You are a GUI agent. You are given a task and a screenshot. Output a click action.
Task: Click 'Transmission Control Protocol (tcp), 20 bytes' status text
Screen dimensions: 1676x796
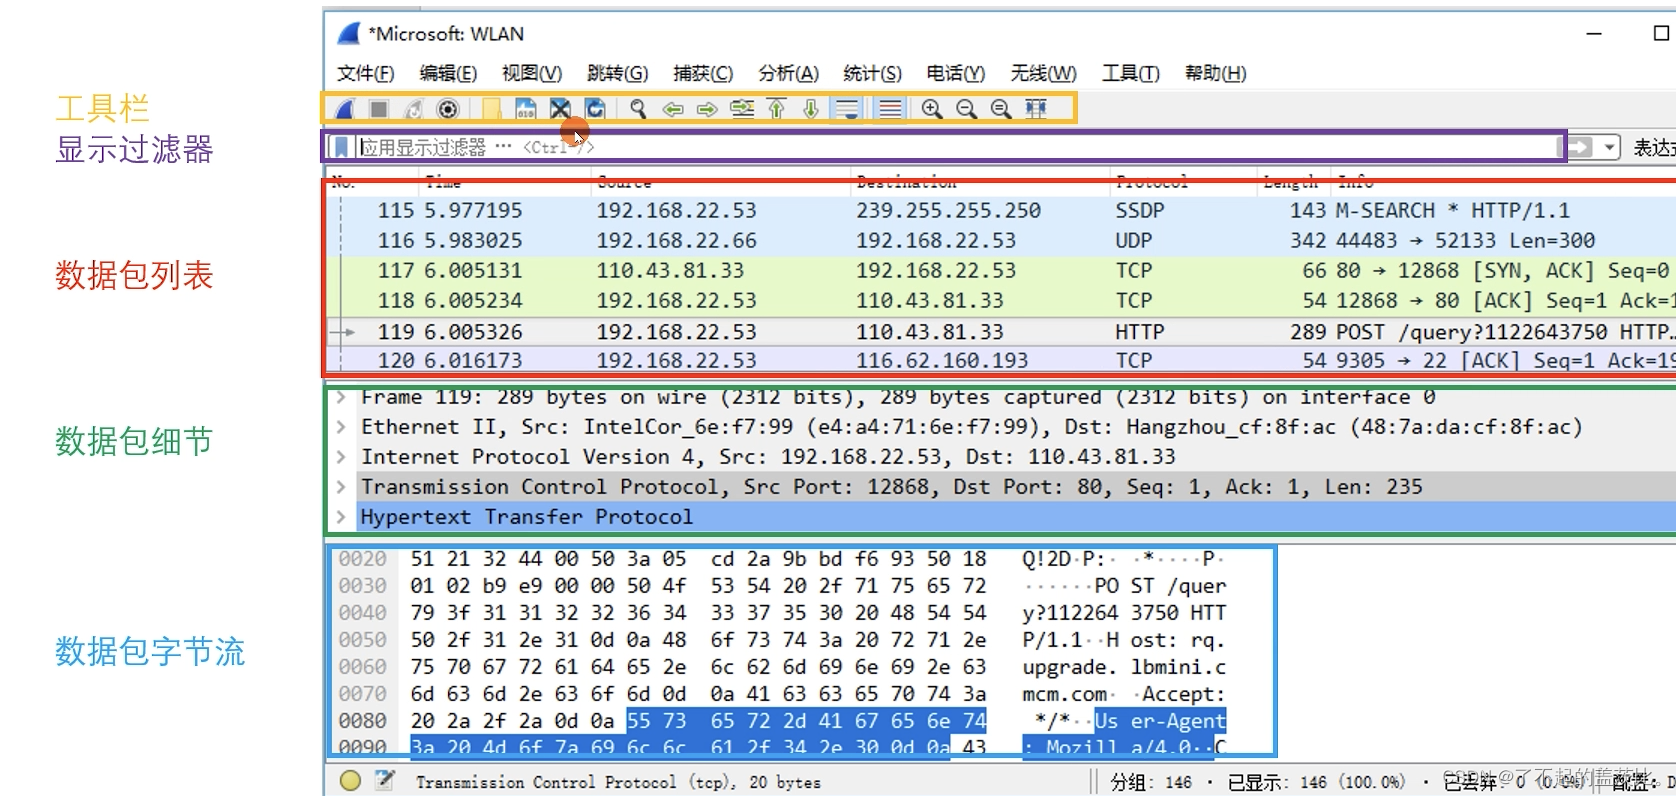pyautogui.click(x=618, y=782)
